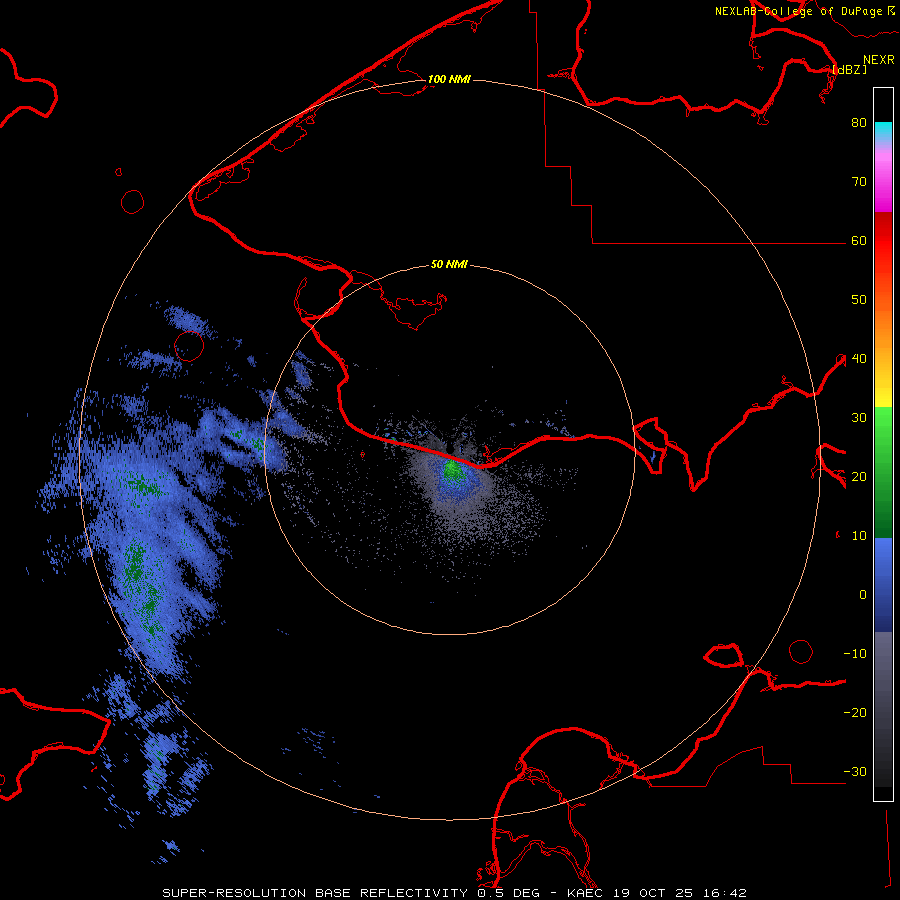Viewport: 900px width, 900px height.
Task: Click the 50 NMI range ring label
Action: tap(449, 264)
